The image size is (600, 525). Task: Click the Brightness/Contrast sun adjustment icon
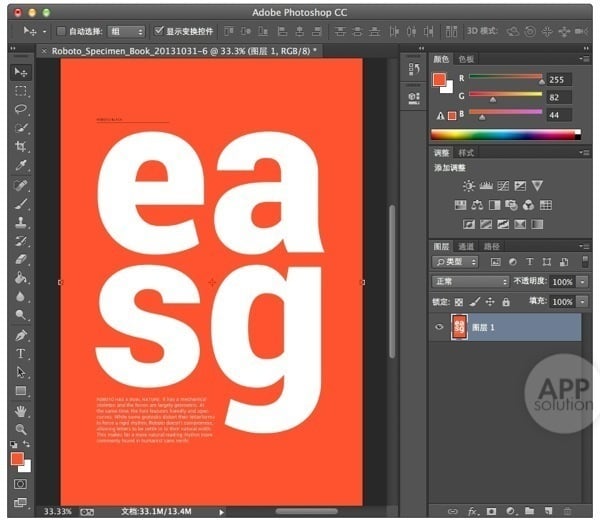[469, 186]
